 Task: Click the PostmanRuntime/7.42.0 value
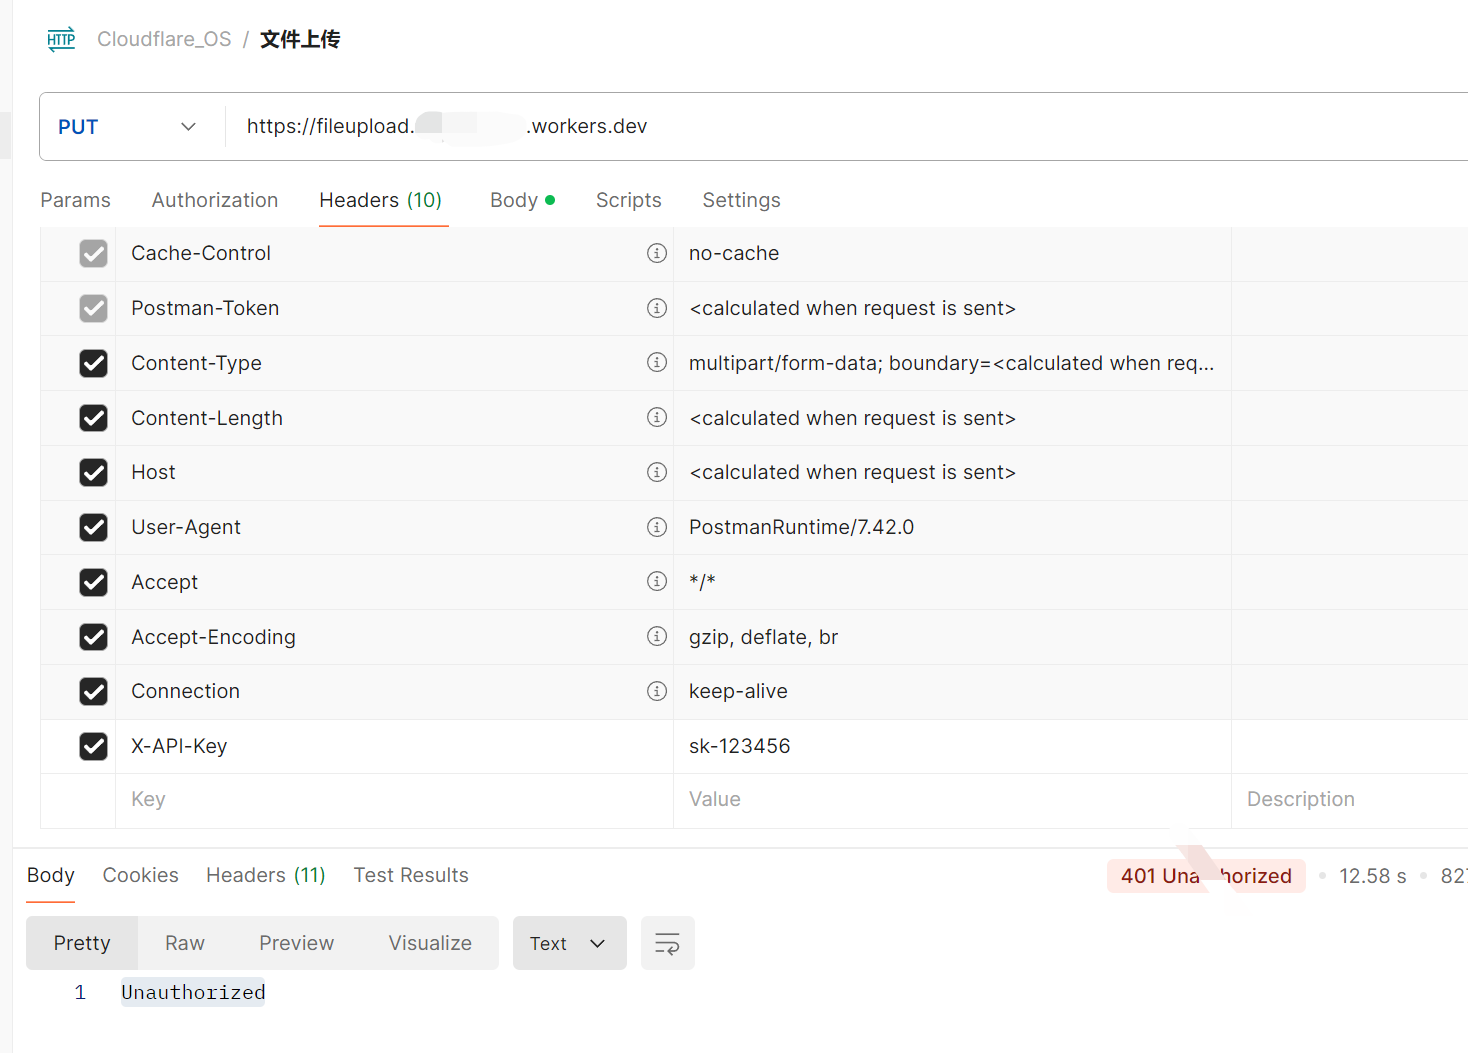tap(801, 527)
